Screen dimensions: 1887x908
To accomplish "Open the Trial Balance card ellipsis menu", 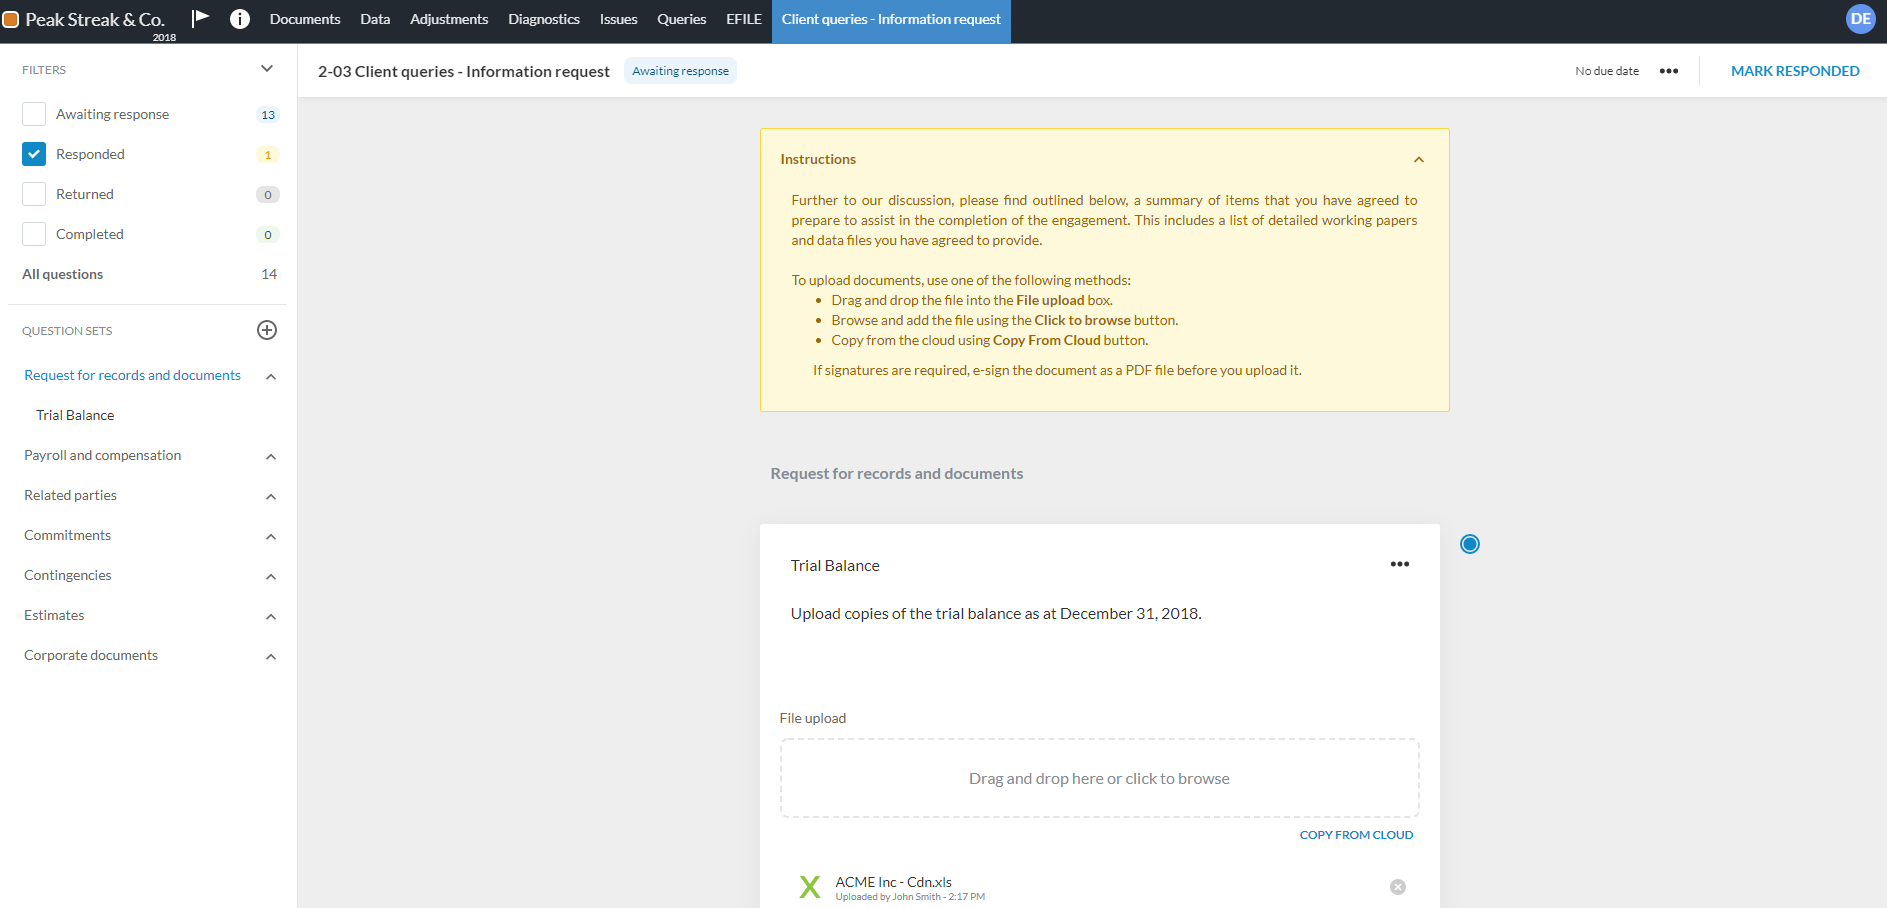I will pyautogui.click(x=1399, y=564).
